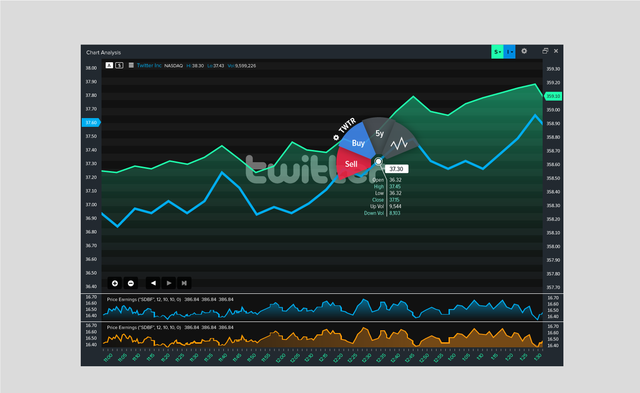The image size is (640, 393).
Task: Toggle the white A box indicator
Action: (109, 65)
